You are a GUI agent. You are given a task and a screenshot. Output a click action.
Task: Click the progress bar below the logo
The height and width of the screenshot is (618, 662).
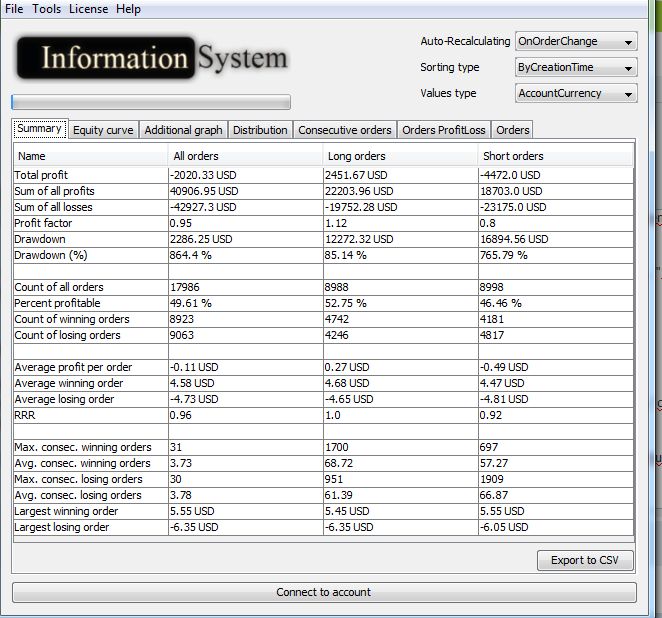pos(151,102)
